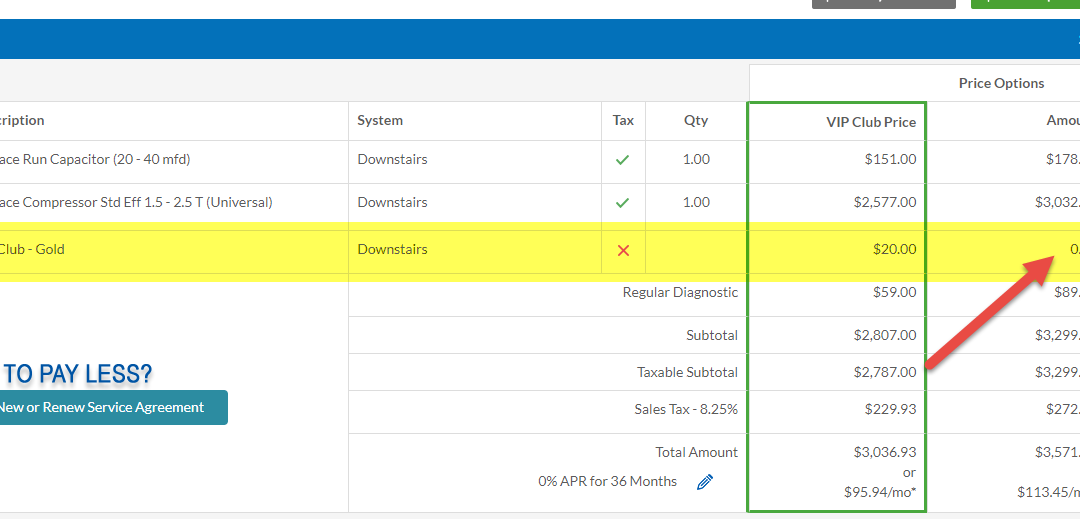Click the 1.00 quantity for Run Capacitor
The image size is (1080, 519).
pyautogui.click(x=695, y=160)
